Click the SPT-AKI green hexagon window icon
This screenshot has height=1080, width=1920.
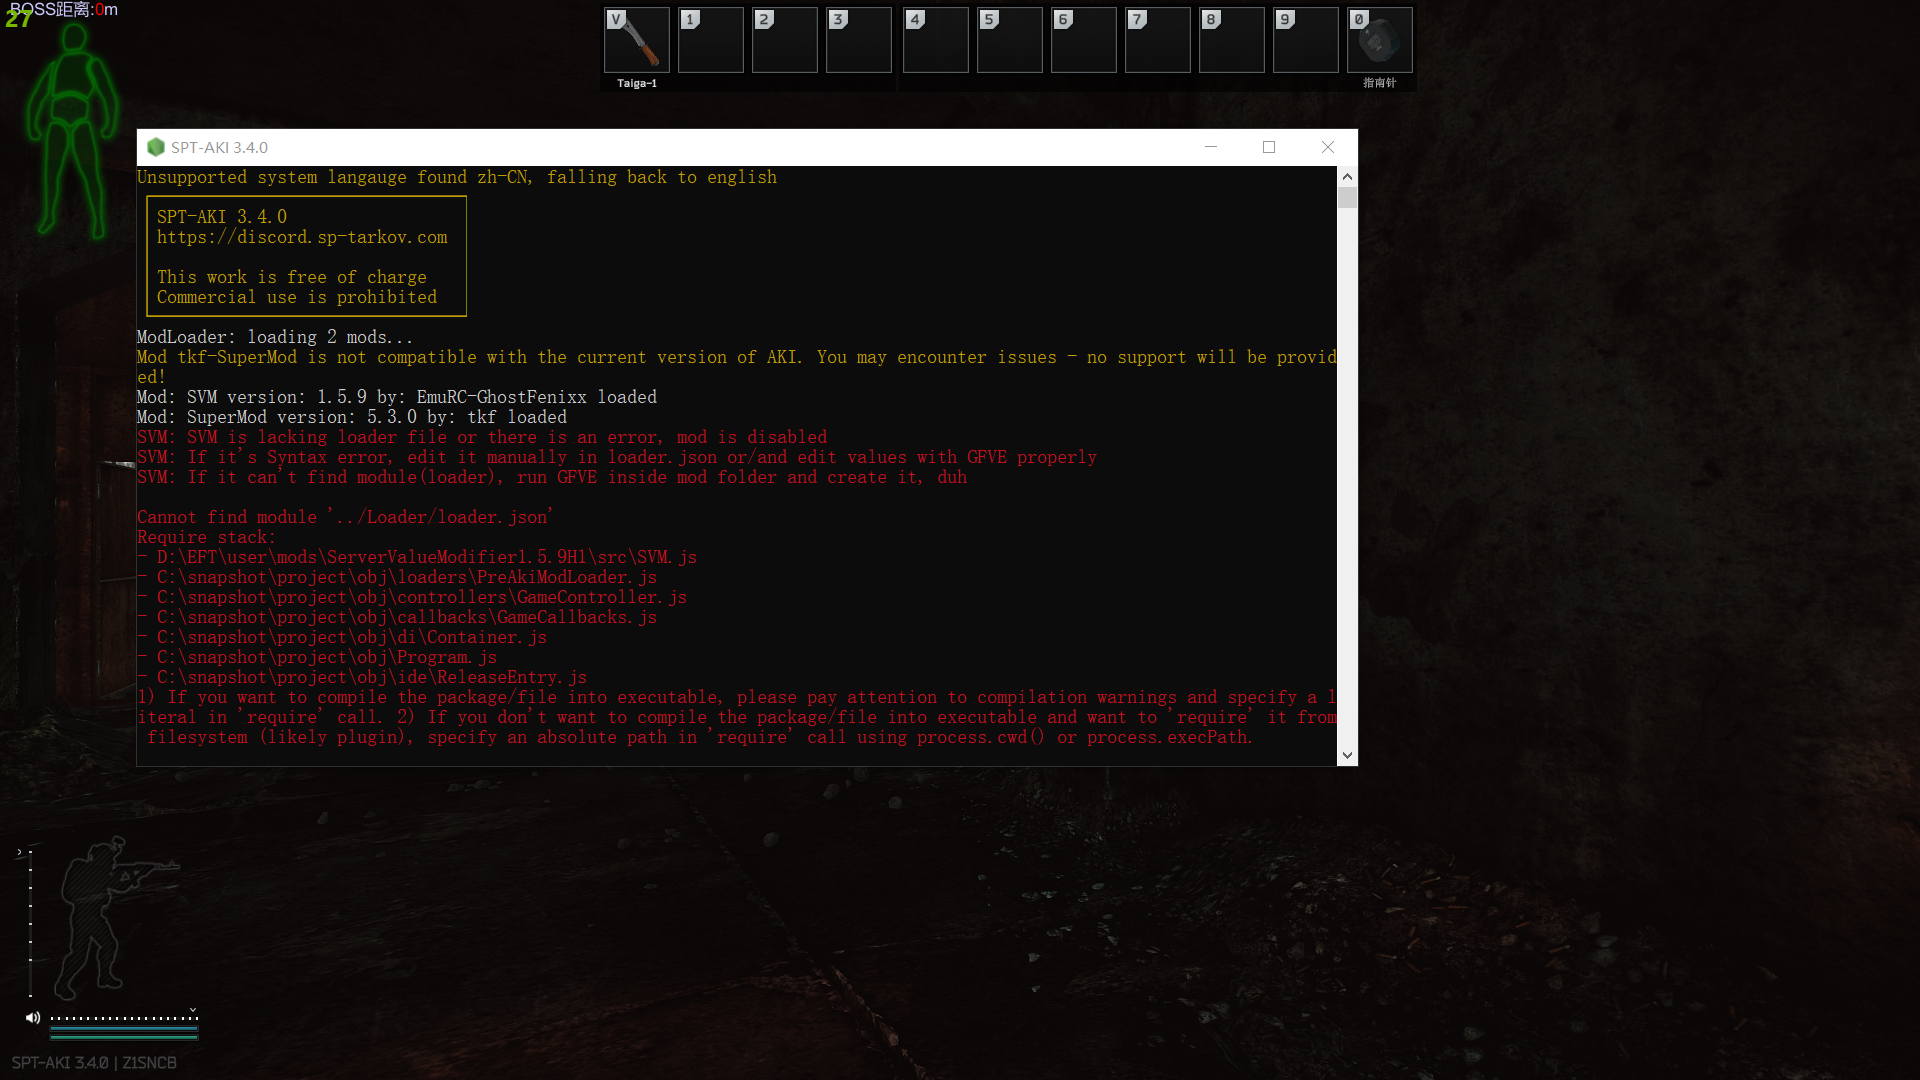coord(155,147)
